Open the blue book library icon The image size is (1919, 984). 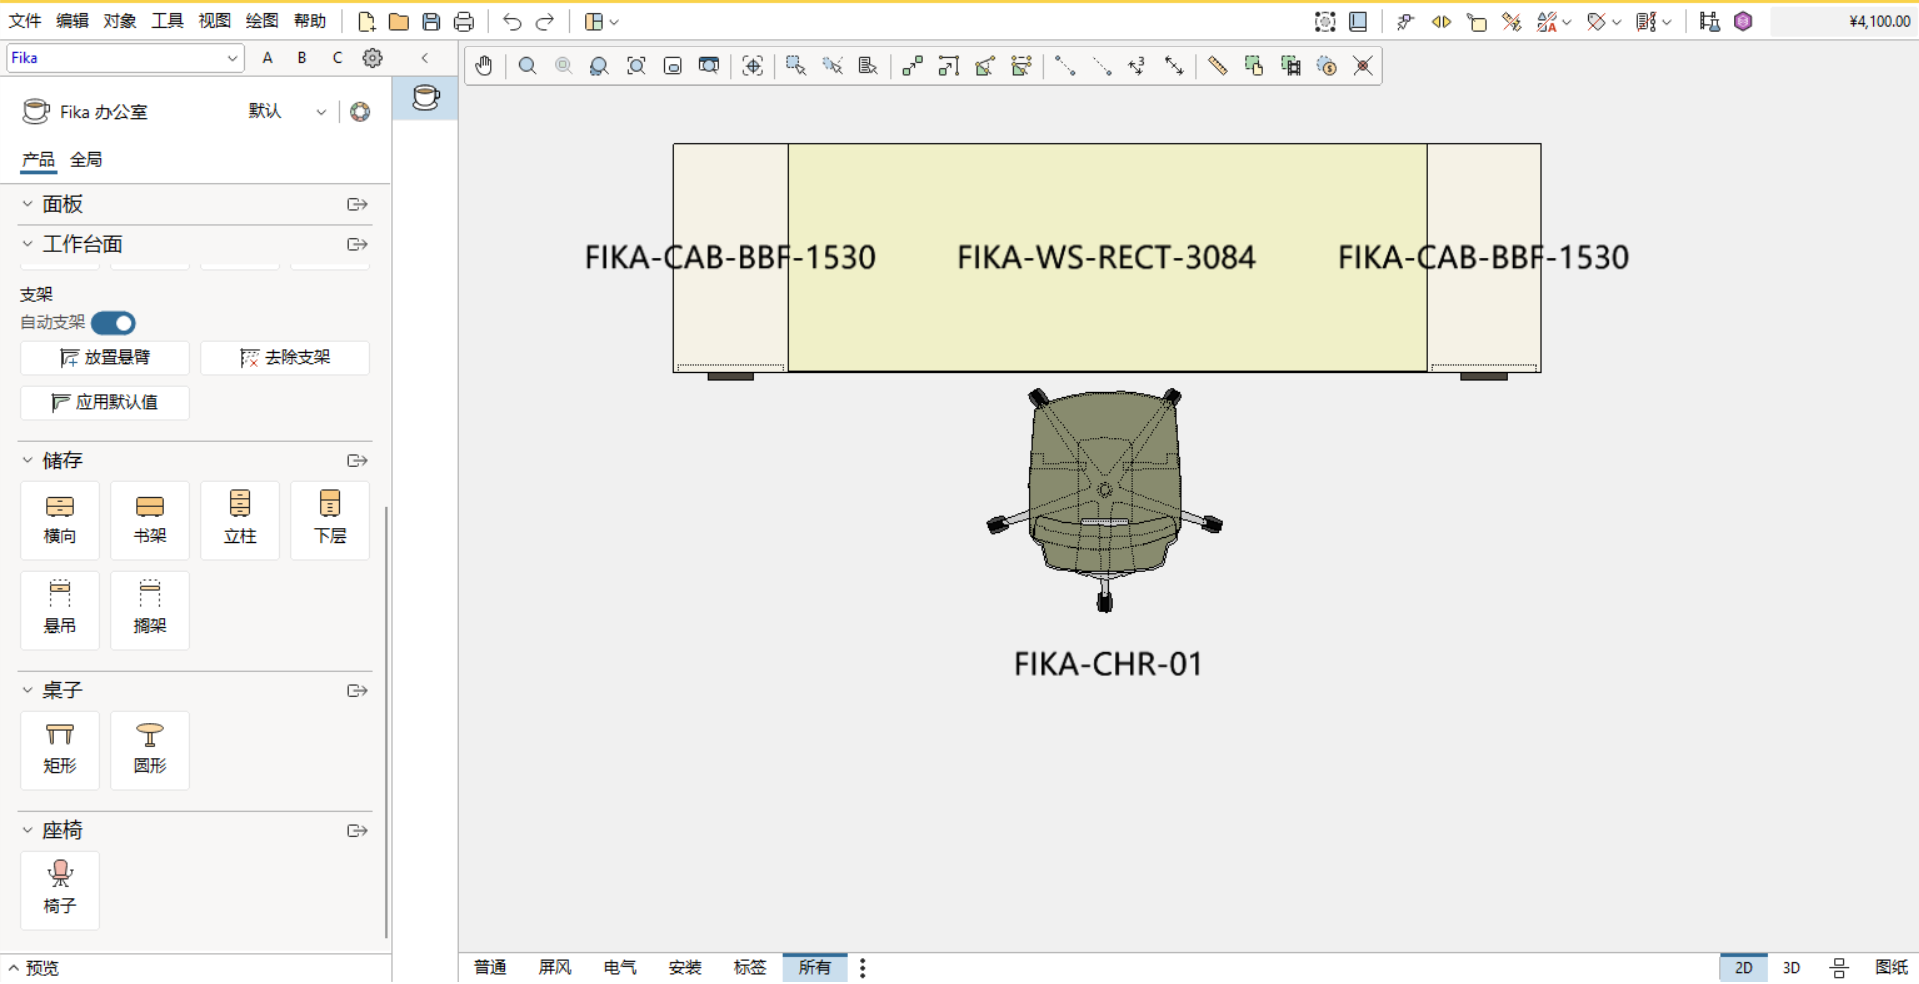pos(1358,21)
